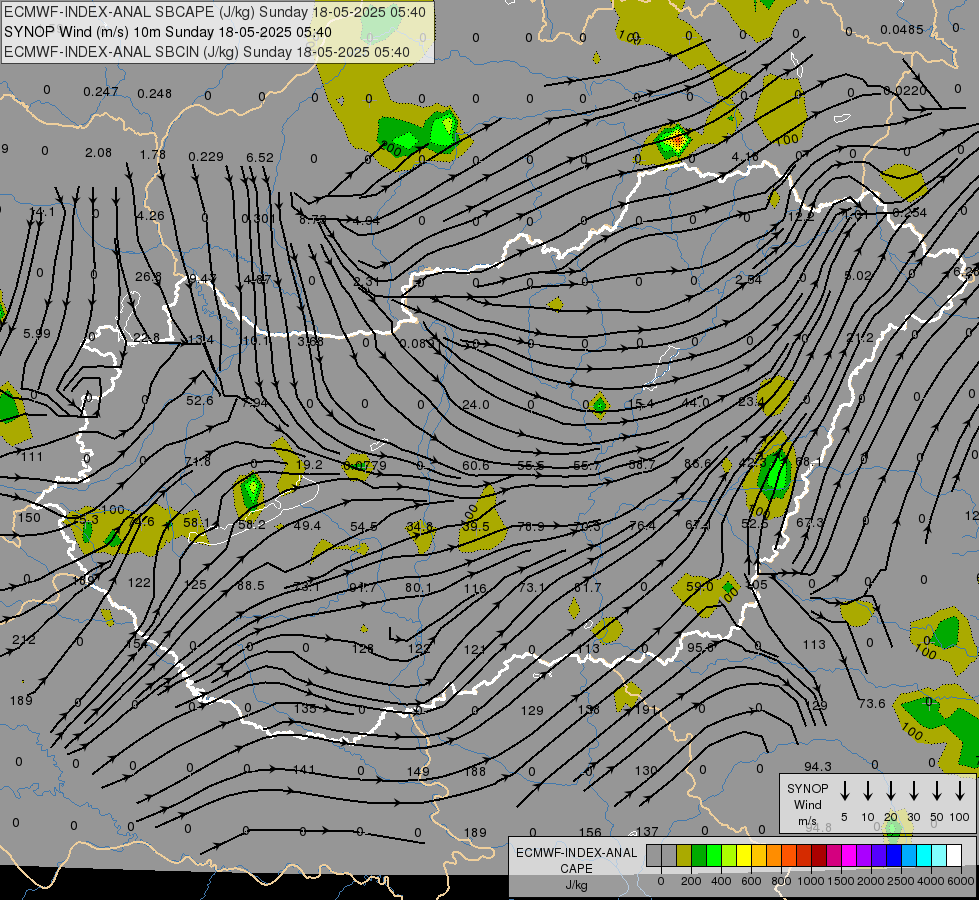Click the 5.02 value on the map

857,275
